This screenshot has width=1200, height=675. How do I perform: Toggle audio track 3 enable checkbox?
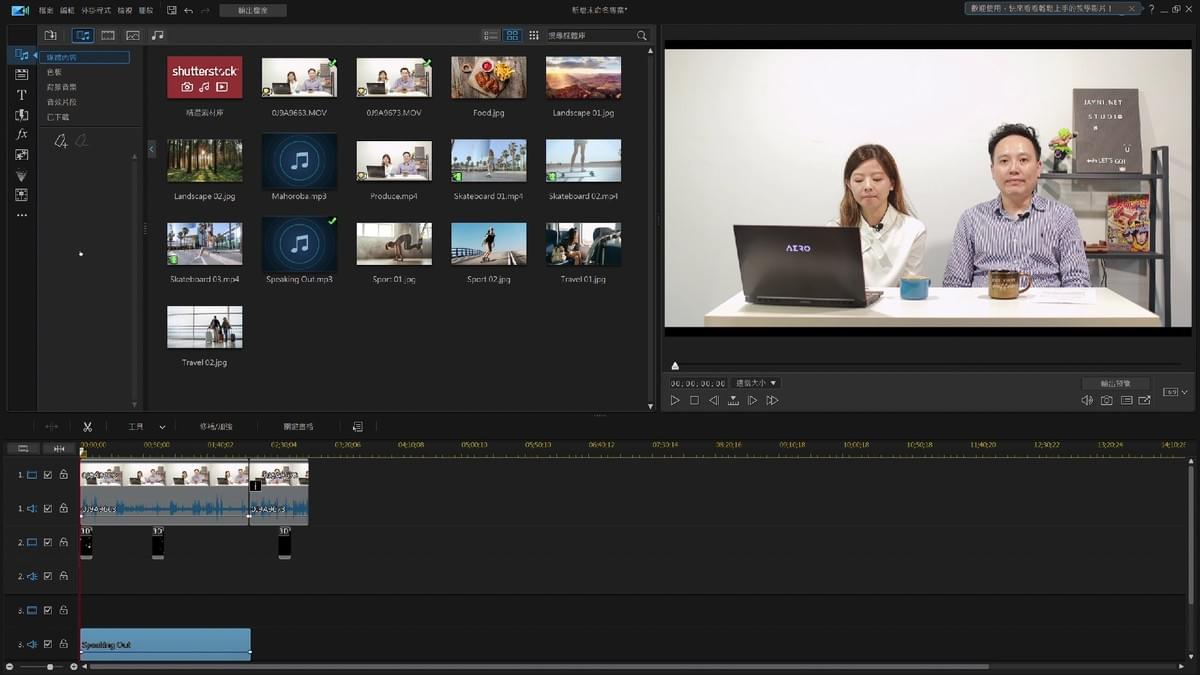[48, 644]
